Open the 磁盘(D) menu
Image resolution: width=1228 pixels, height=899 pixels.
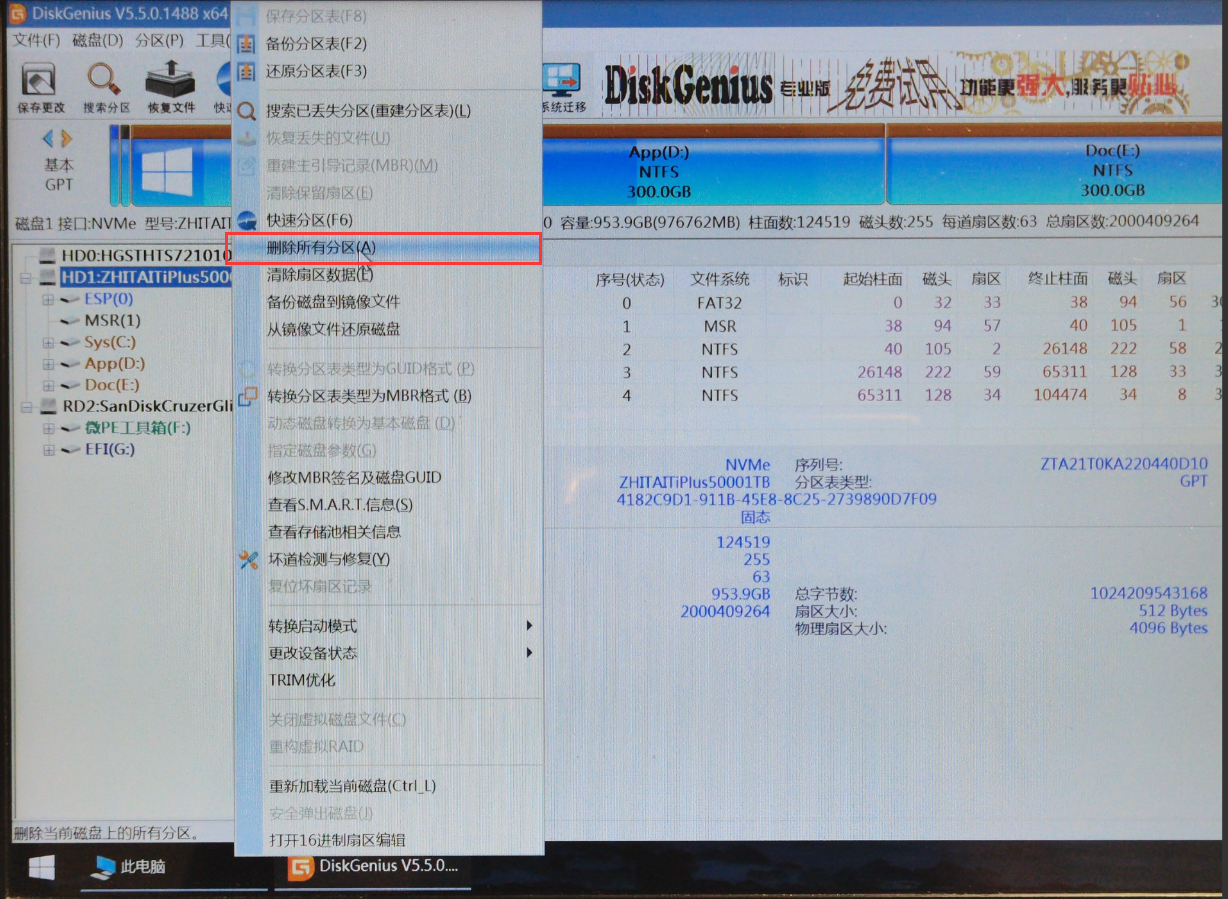pyautogui.click(x=98, y=41)
